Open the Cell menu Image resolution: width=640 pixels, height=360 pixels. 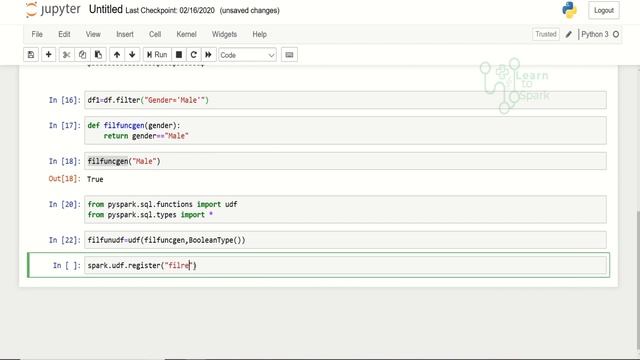click(155, 34)
